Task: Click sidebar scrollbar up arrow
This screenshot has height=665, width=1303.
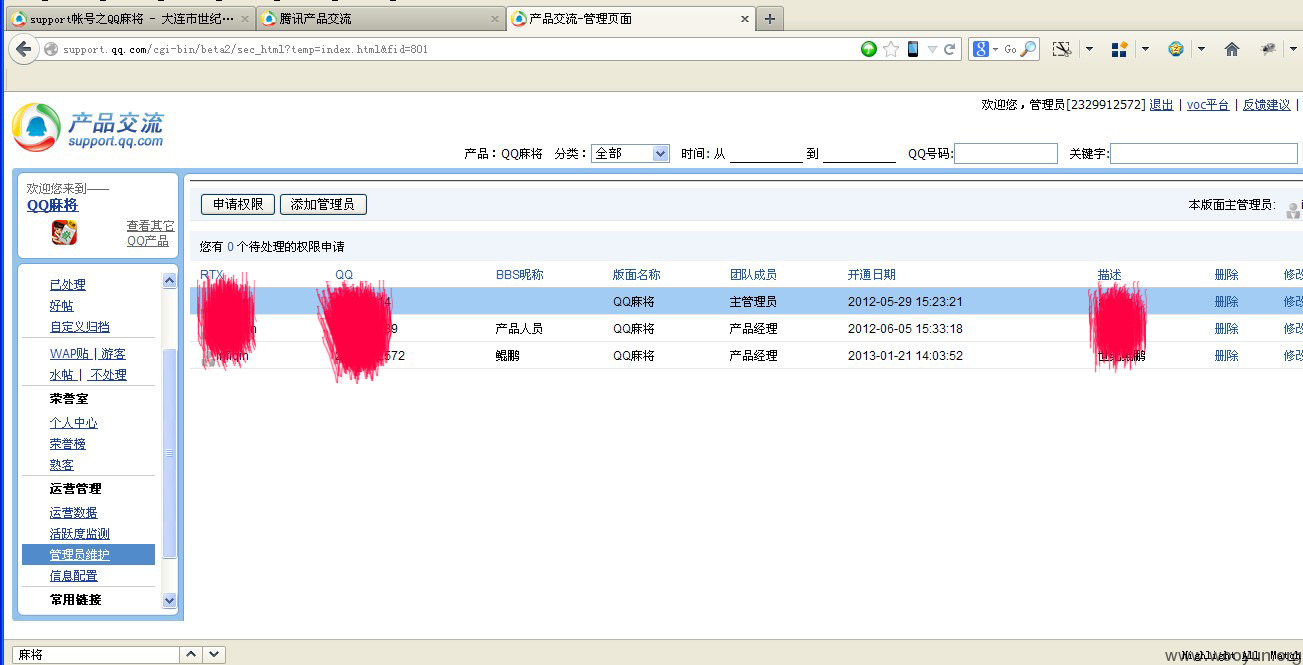Action: 169,281
